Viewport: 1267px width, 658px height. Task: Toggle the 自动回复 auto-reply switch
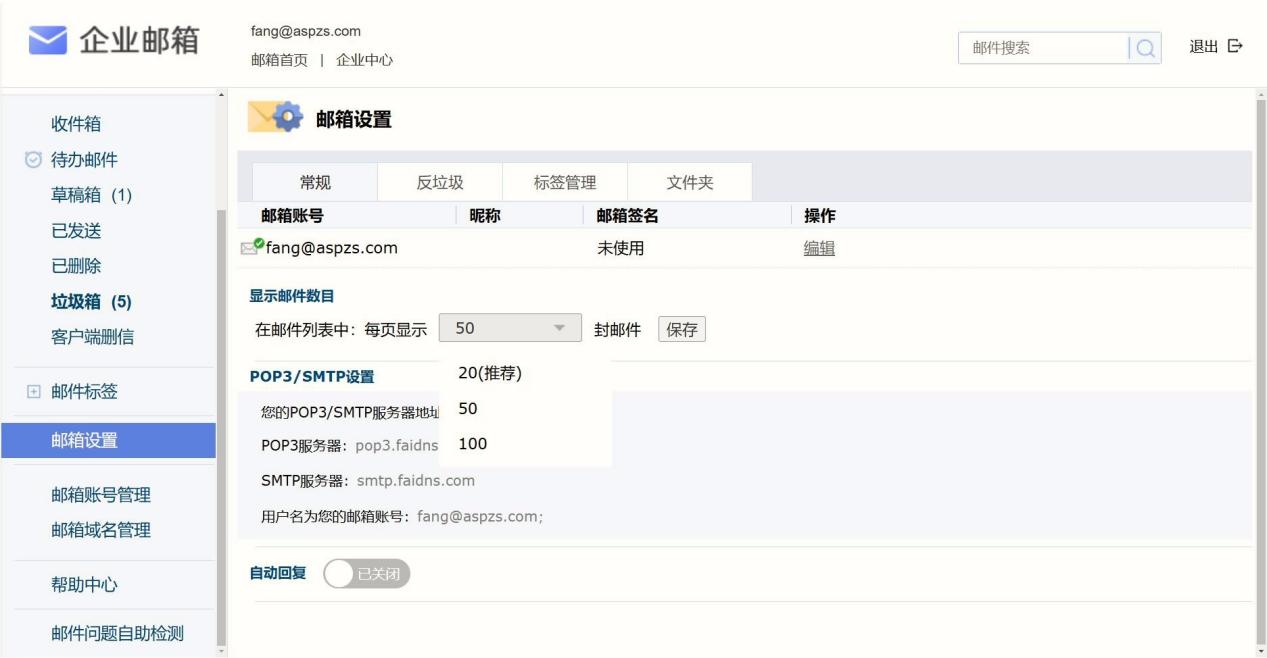[367, 574]
